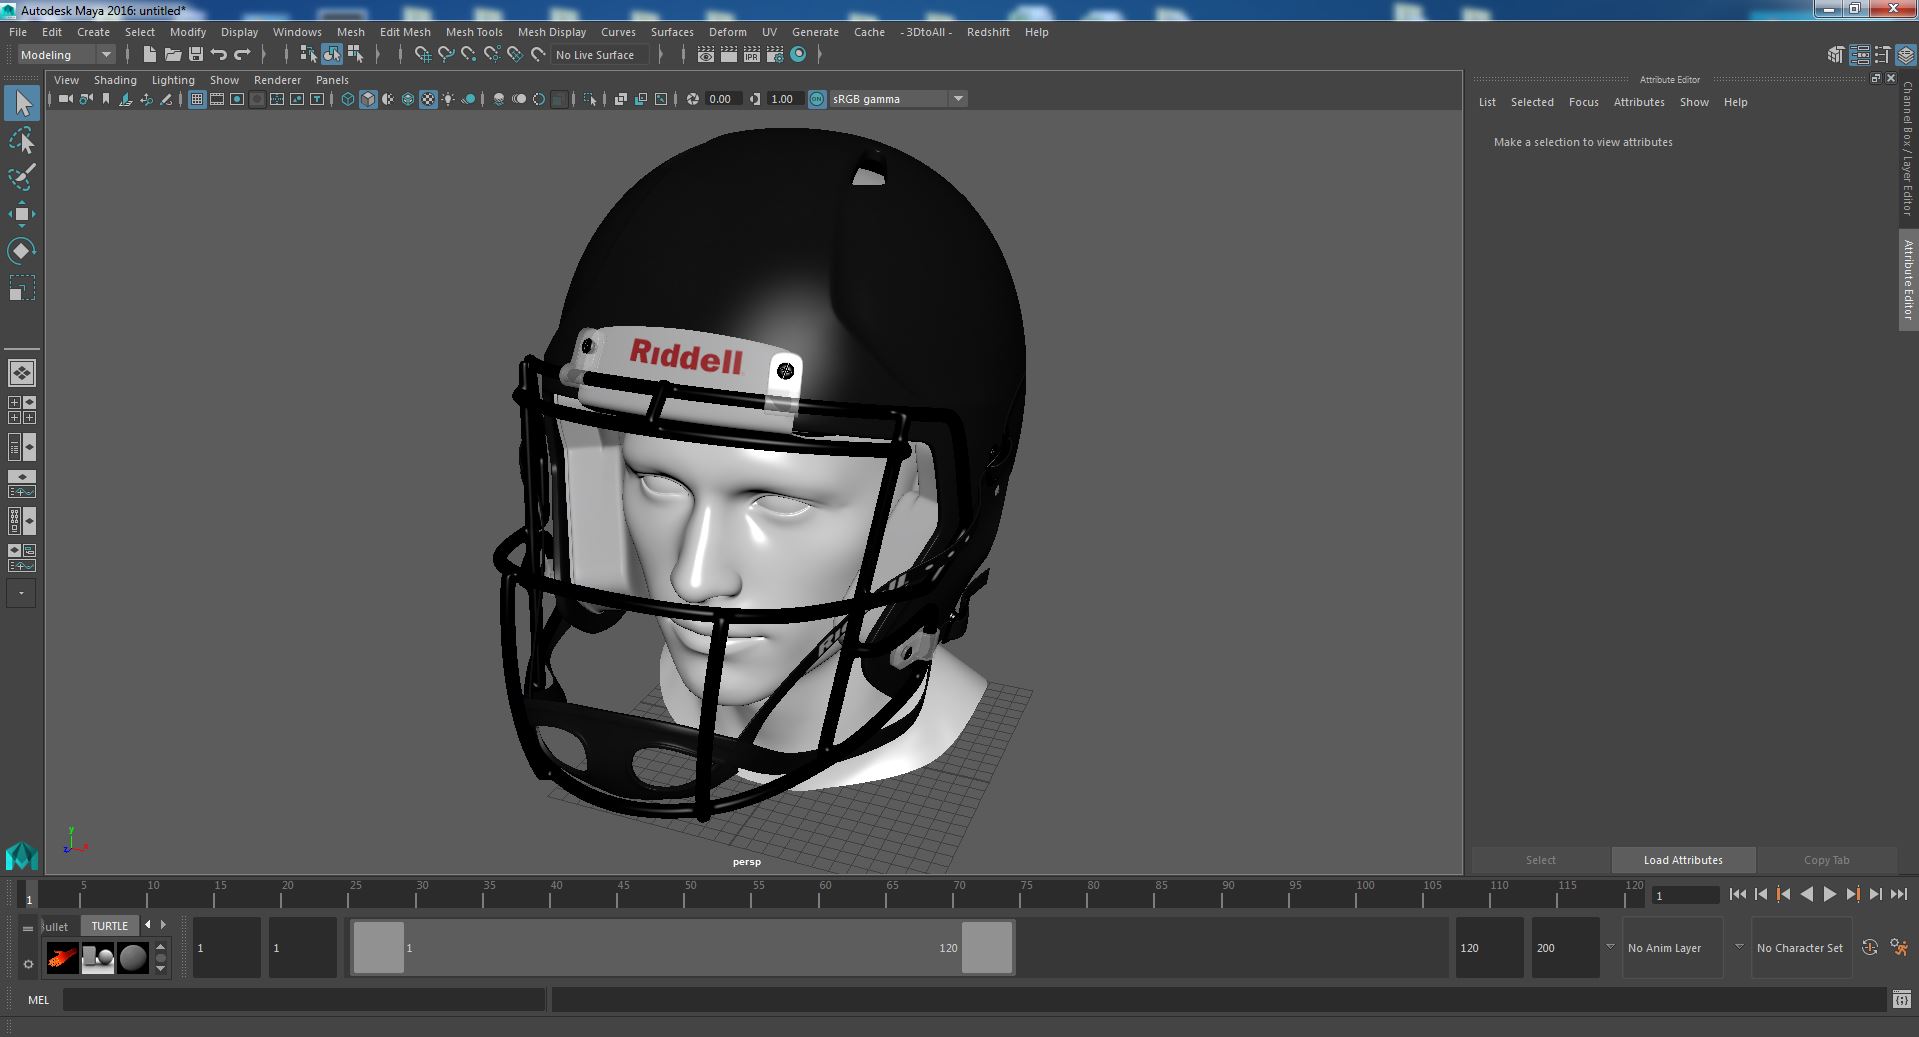Screen dimensions: 1919x1037
Task: Open the Edit Mesh menu
Action: [405, 32]
